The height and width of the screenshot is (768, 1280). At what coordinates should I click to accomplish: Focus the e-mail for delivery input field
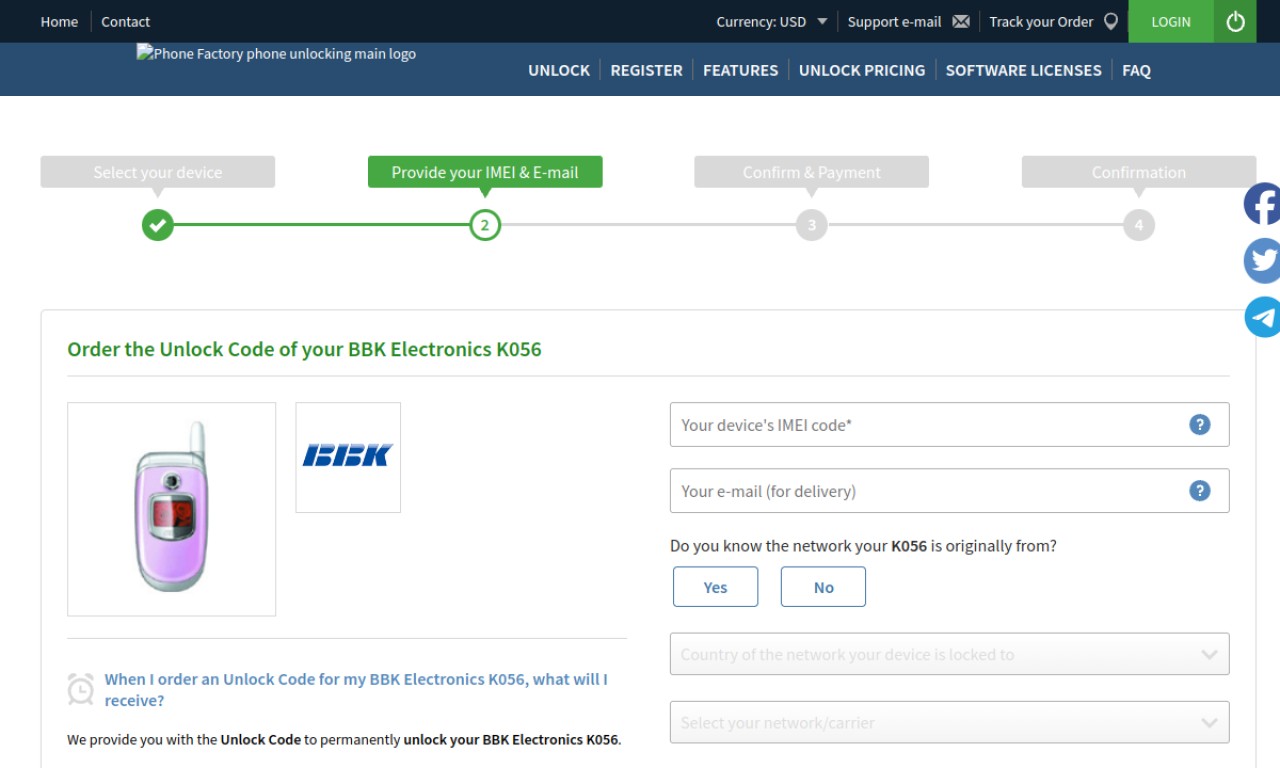tap(950, 491)
